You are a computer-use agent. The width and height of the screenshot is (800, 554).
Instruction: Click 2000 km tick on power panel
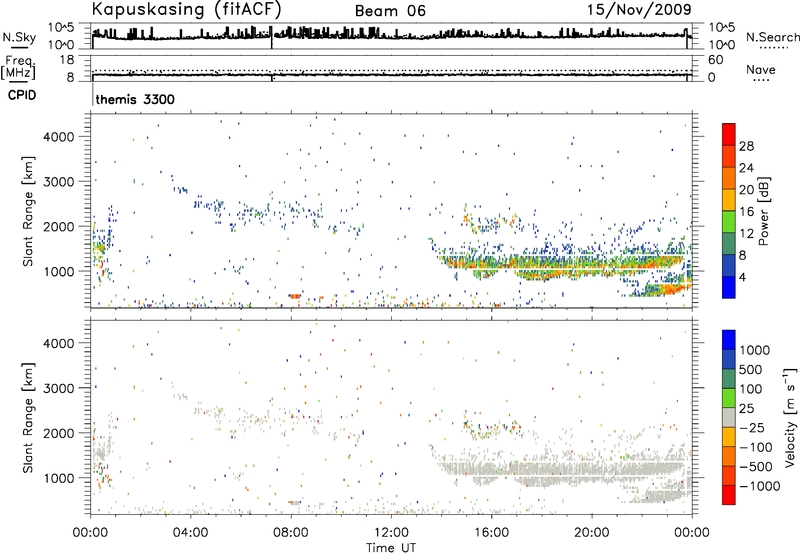pos(58,226)
